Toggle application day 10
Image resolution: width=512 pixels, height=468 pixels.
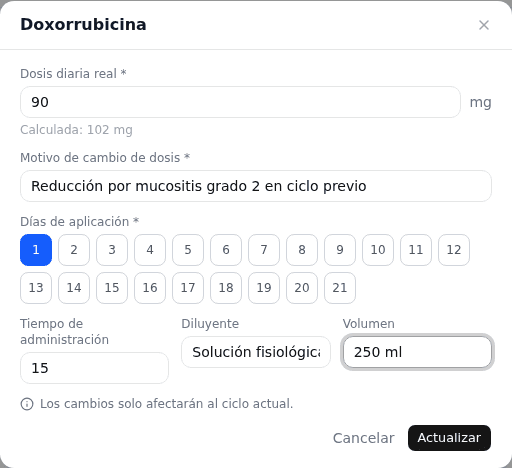click(x=378, y=250)
